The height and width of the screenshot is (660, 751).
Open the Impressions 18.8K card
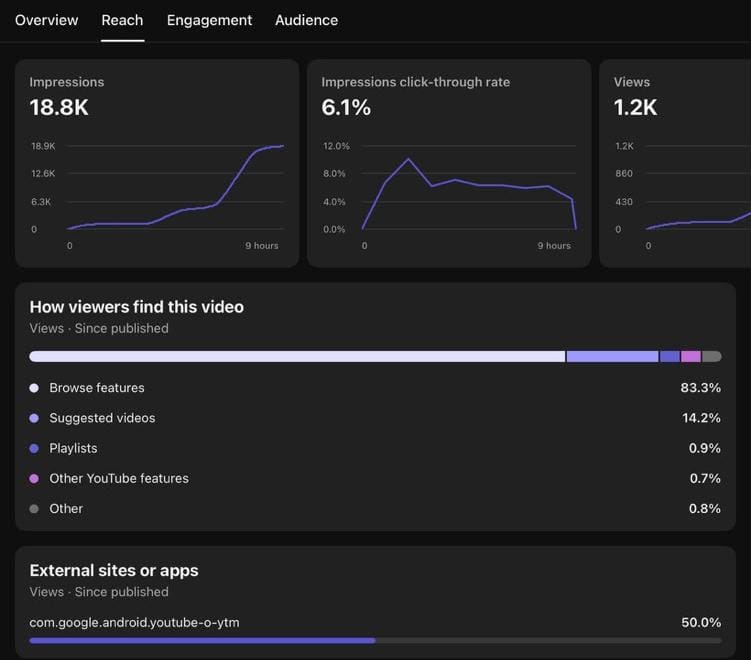(x=157, y=163)
